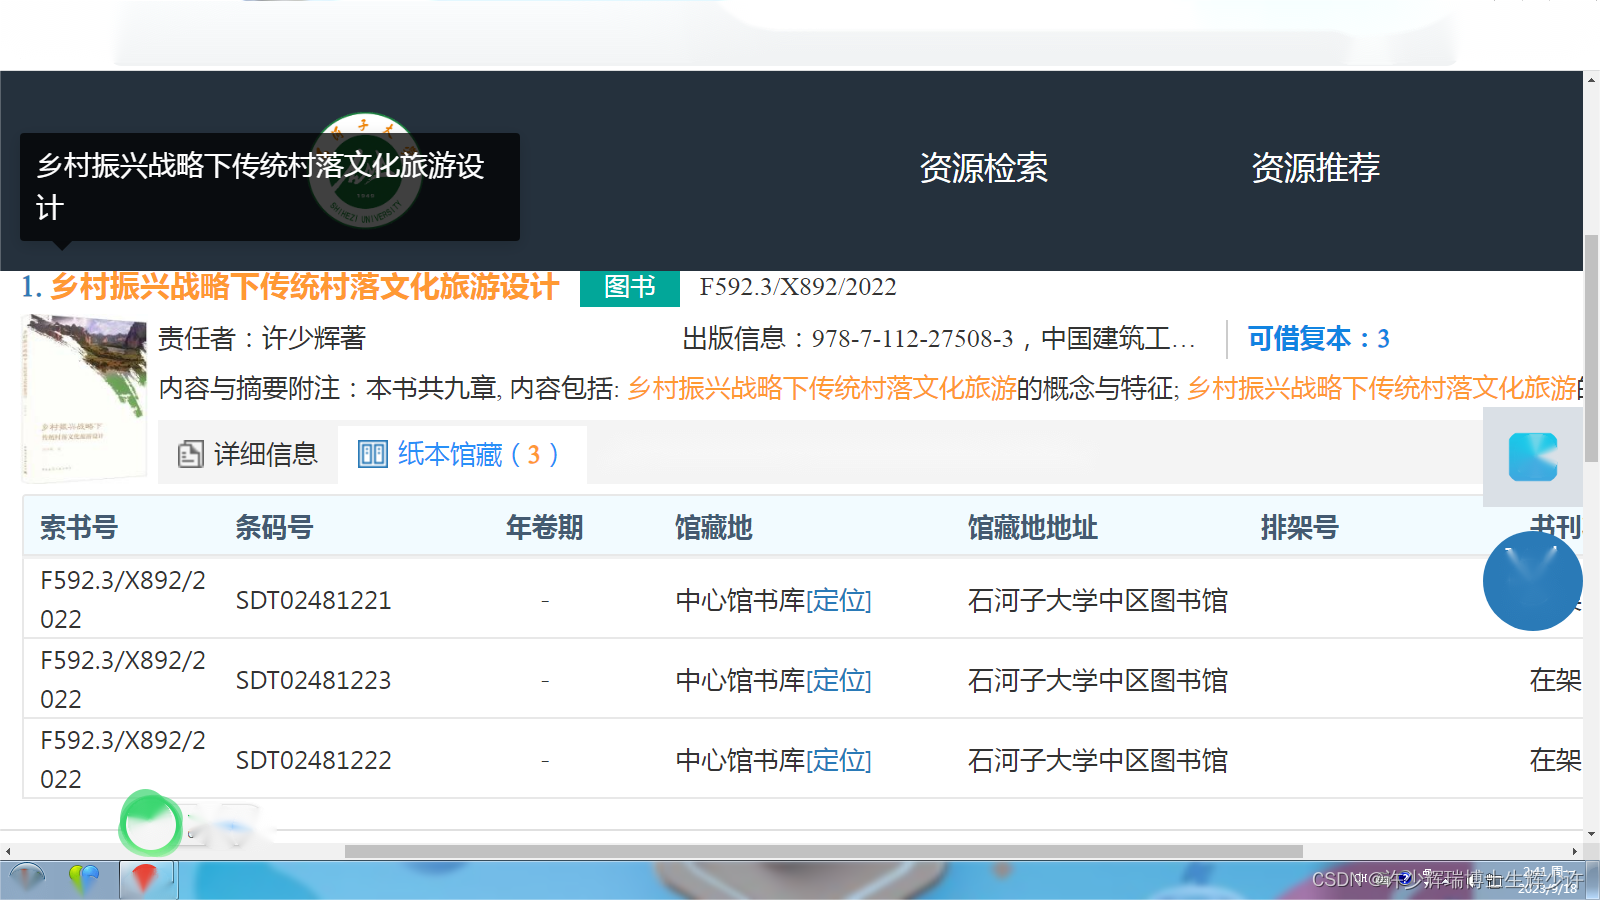Click the green circular floating icon
Screen dimensions: 1600x900
(150, 824)
